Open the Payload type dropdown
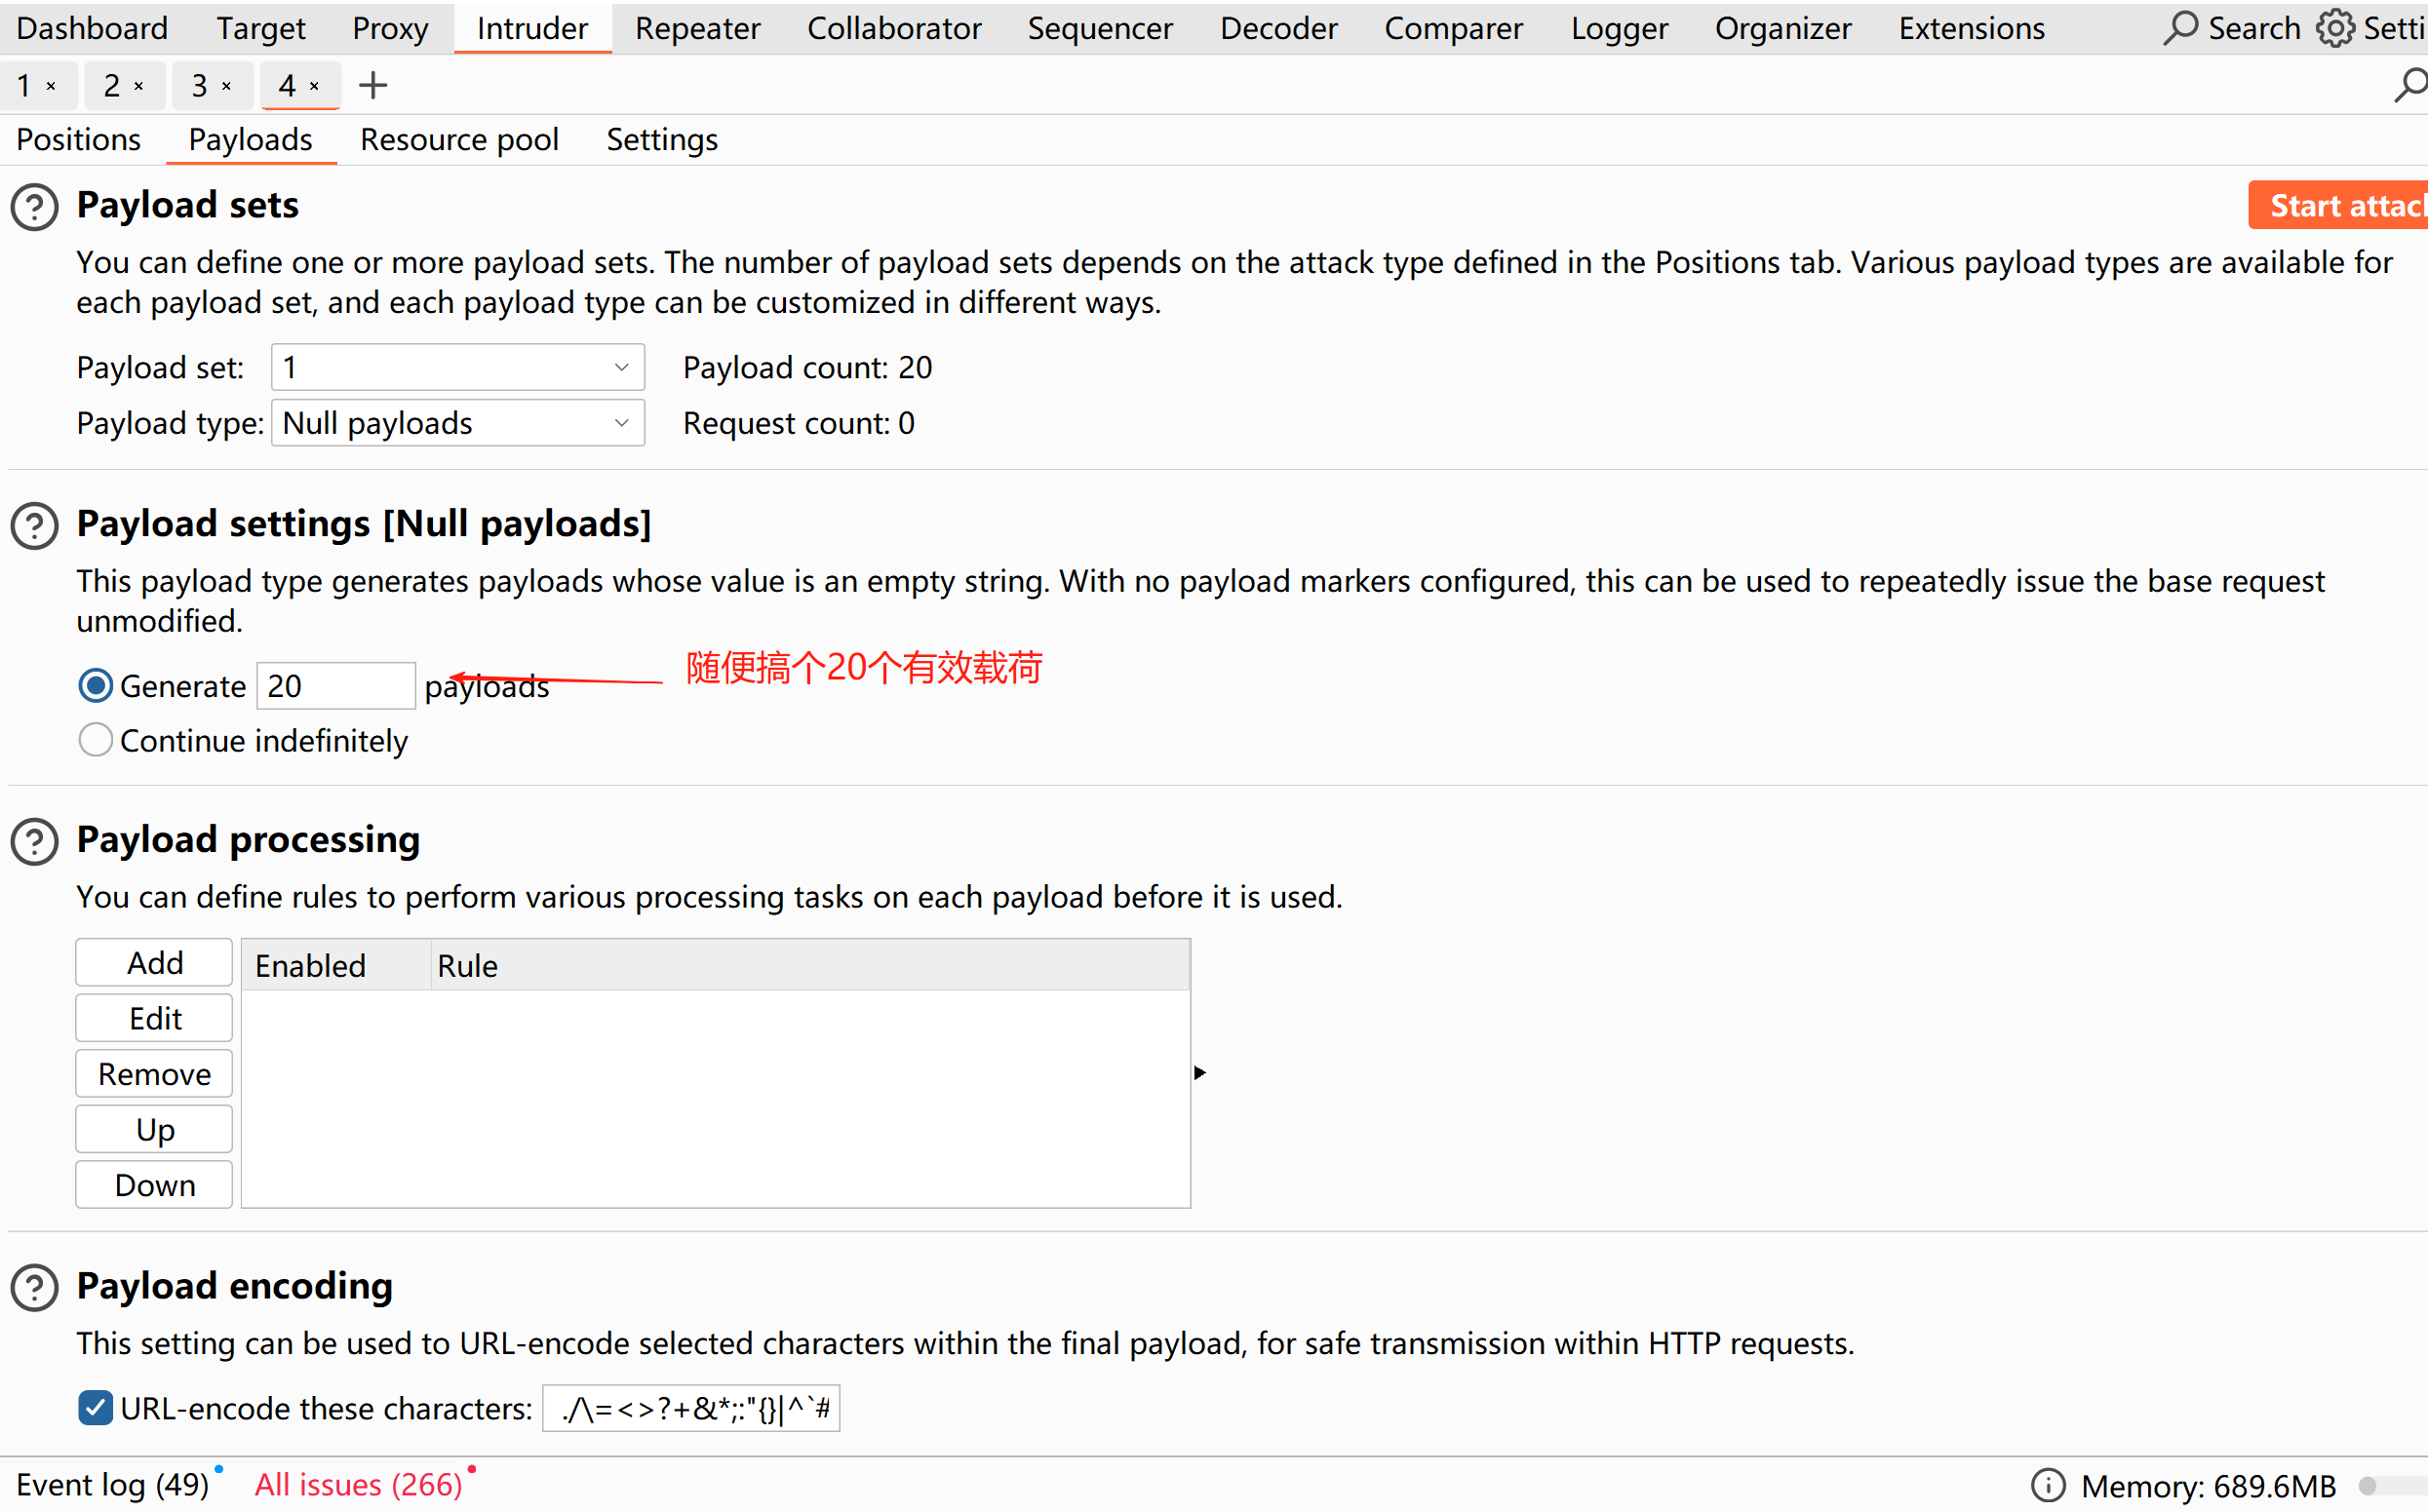The width and height of the screenshot is (2428, 1512). (458, 424)
